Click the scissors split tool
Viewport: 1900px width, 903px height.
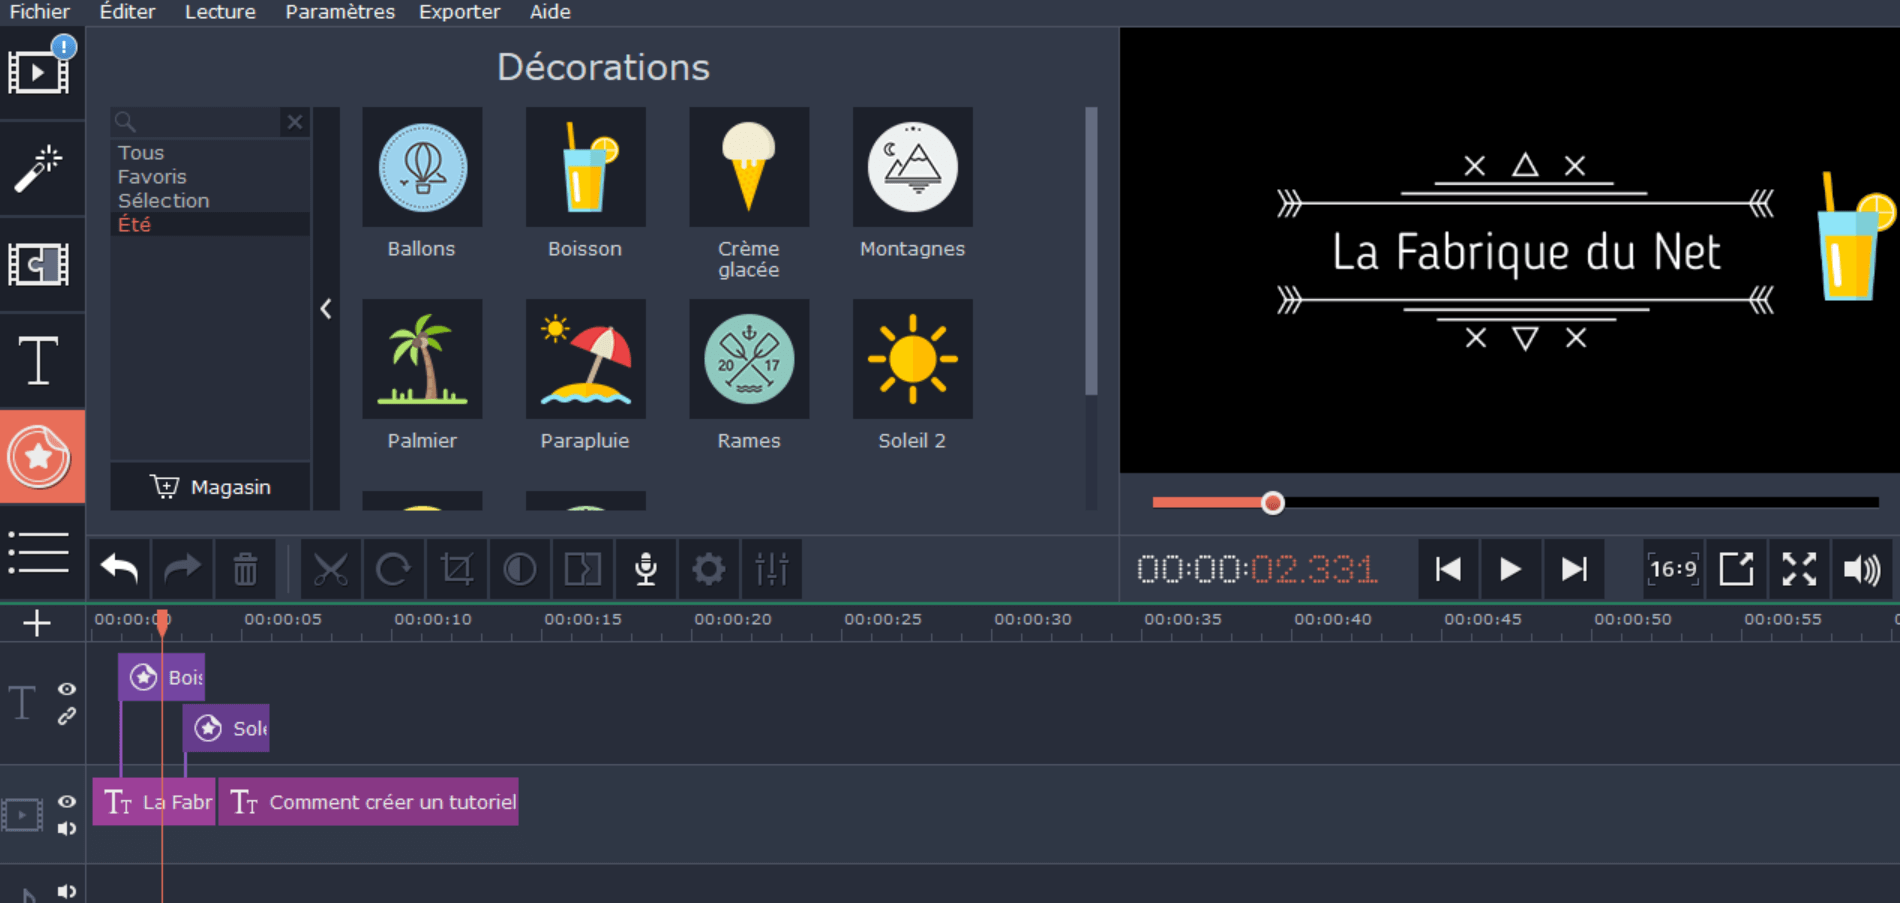[x=330, y=570]
